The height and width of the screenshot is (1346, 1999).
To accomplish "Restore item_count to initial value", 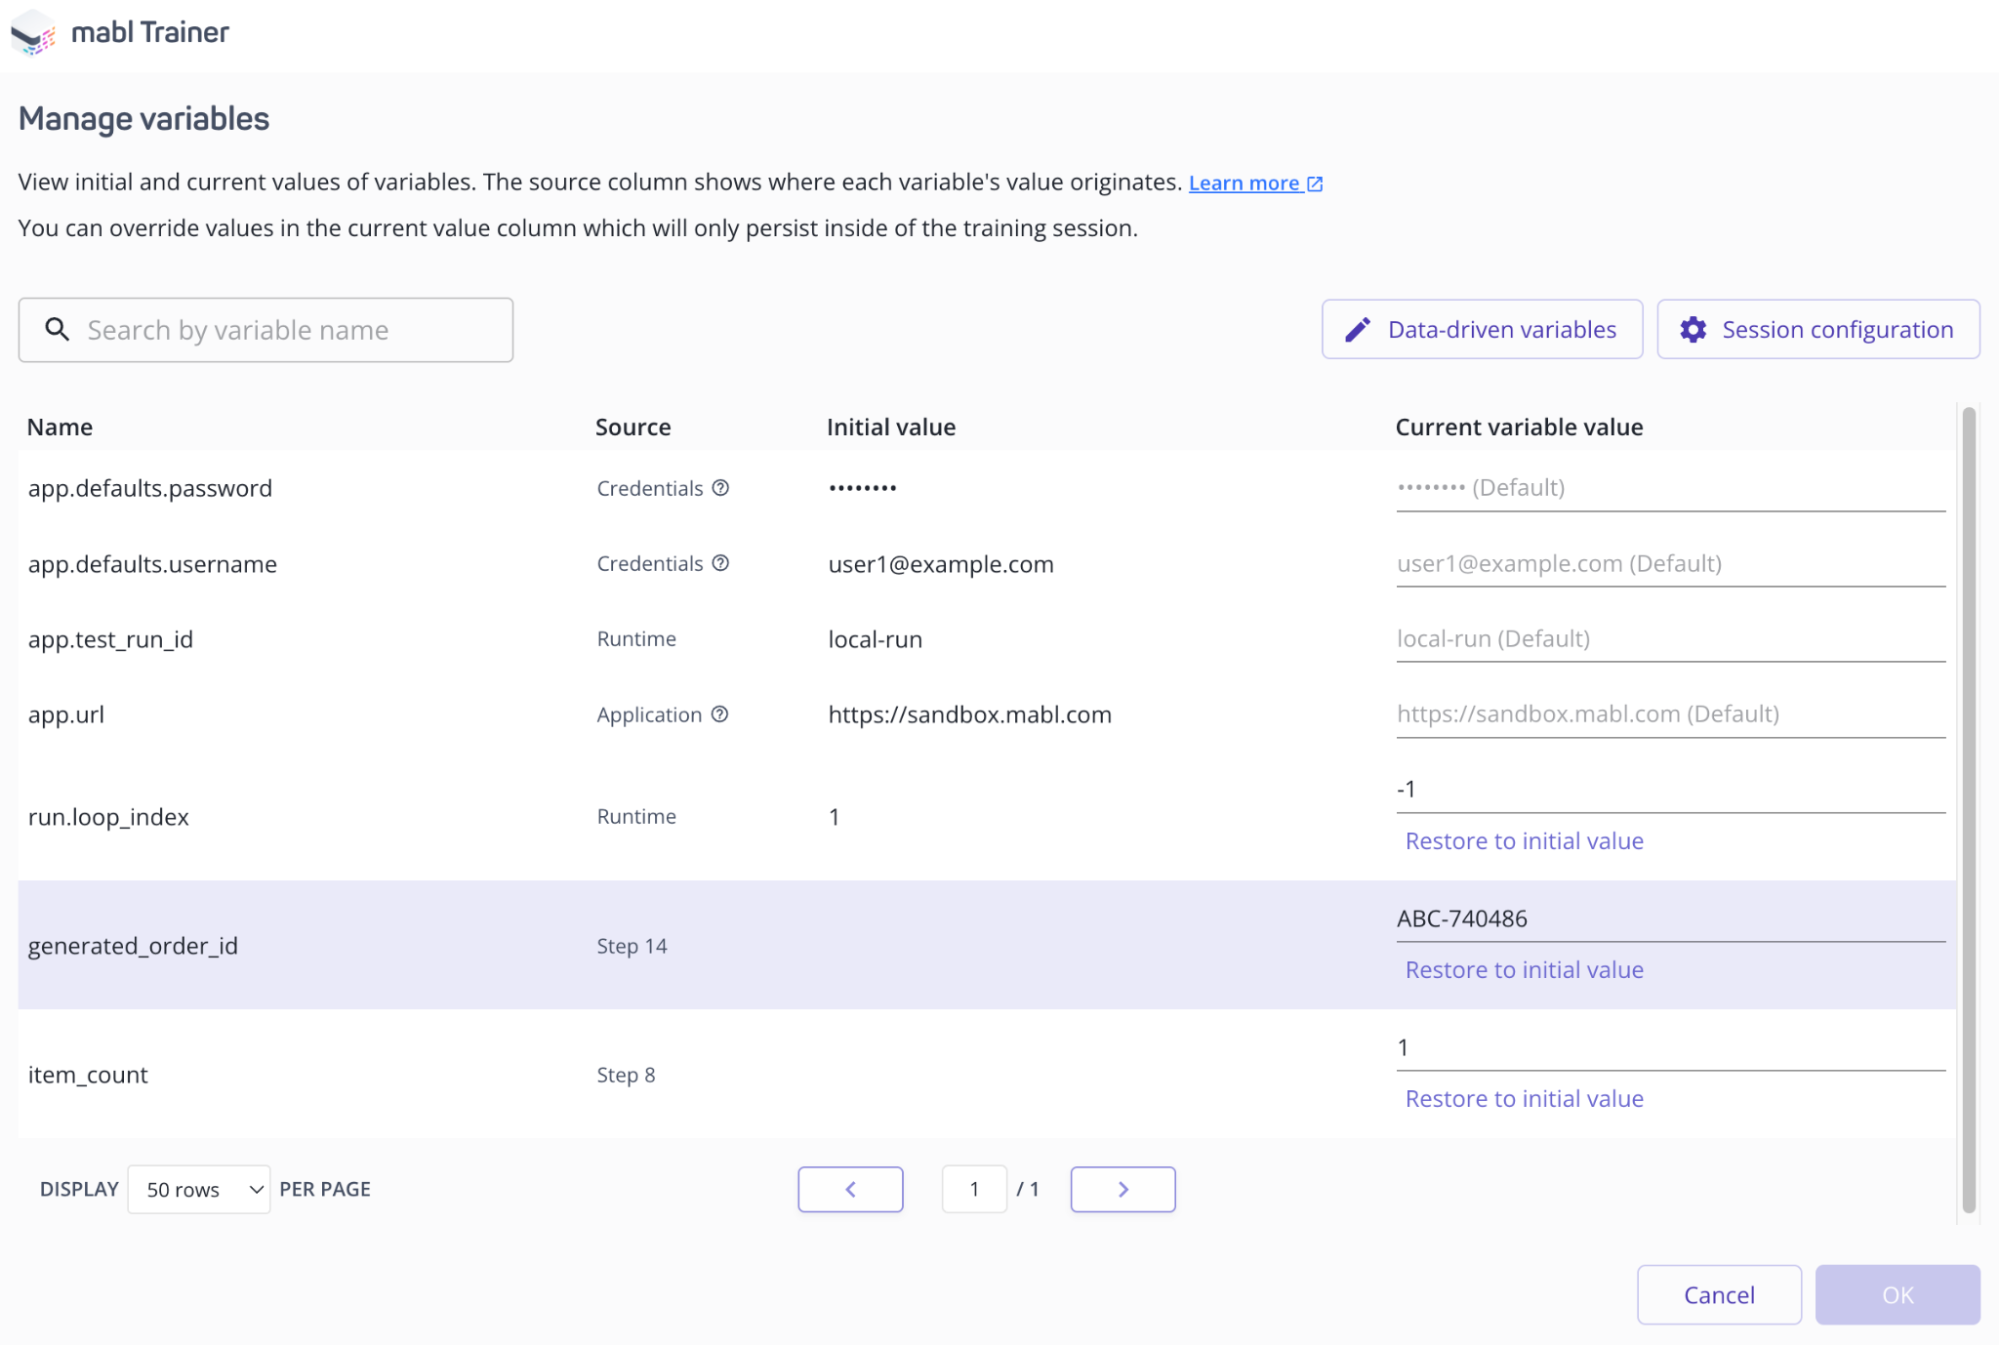I will 1523,1098.
